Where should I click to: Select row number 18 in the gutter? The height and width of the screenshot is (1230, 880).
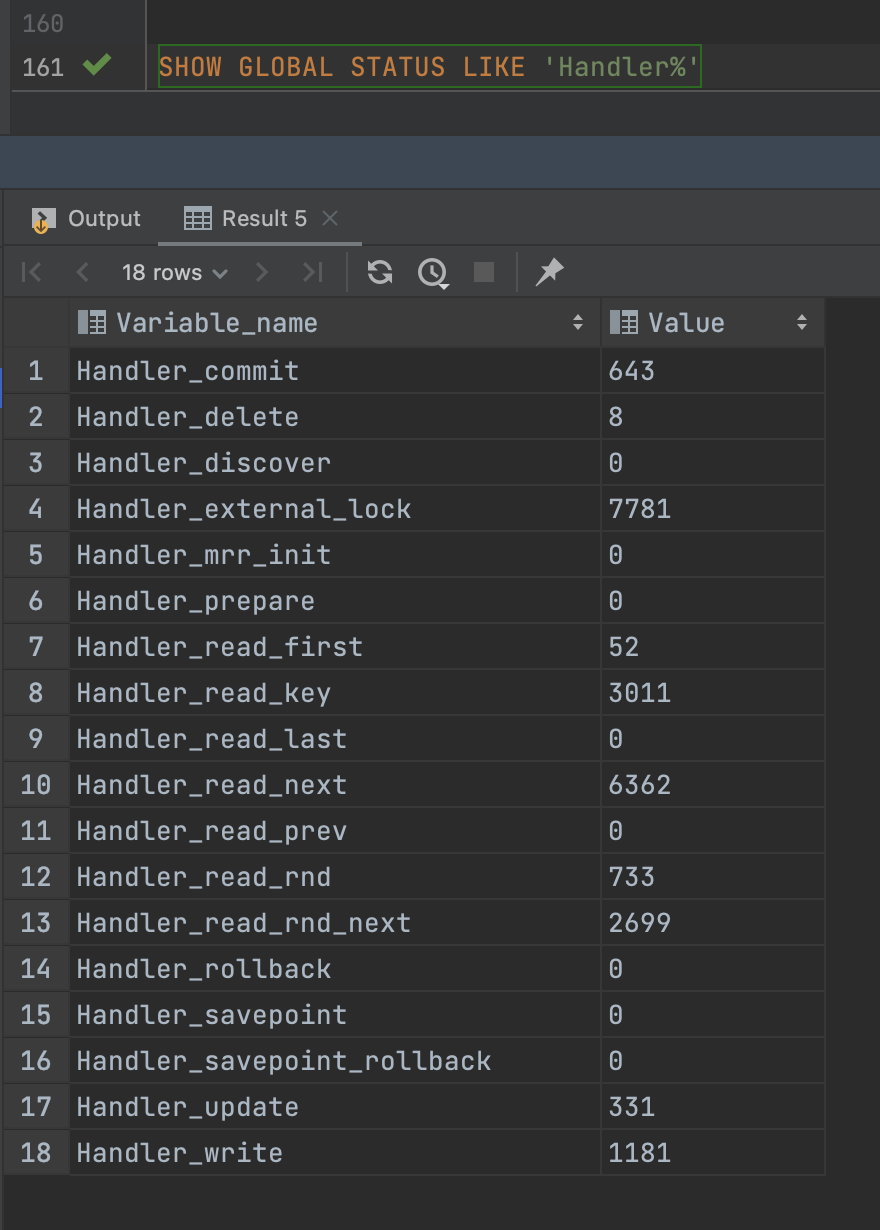pyautogui.click(x=36, y=1153)
